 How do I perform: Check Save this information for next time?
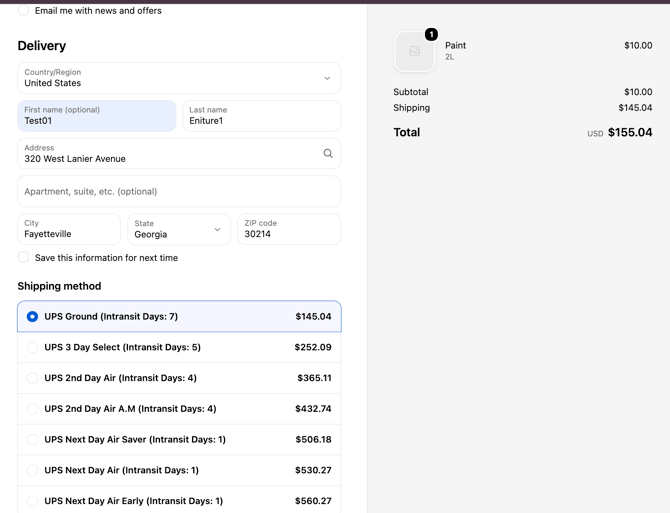24,257
